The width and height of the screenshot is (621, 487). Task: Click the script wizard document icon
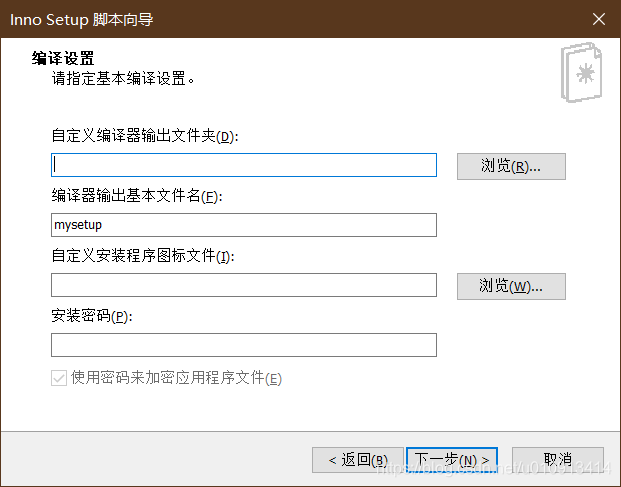click(581, 72)
